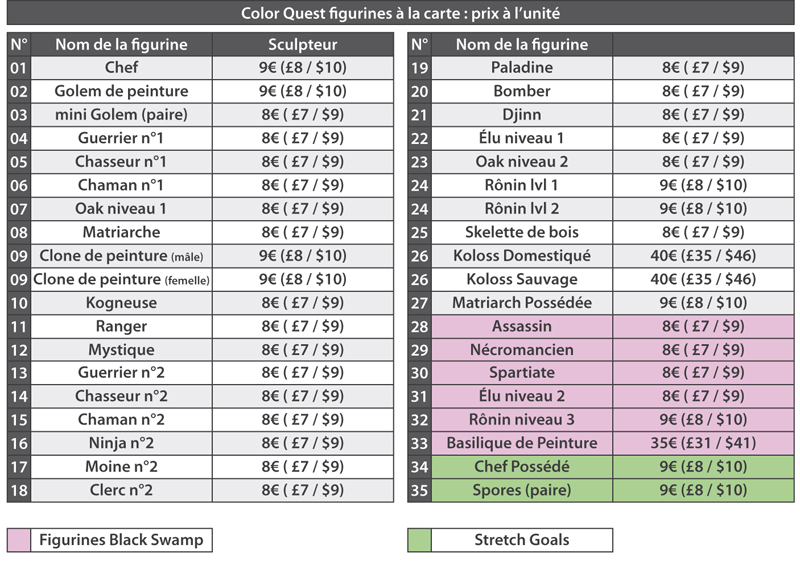Click the "Matriarch Possédée" name cell
The image size is (800, 561).
click(521, 302)
